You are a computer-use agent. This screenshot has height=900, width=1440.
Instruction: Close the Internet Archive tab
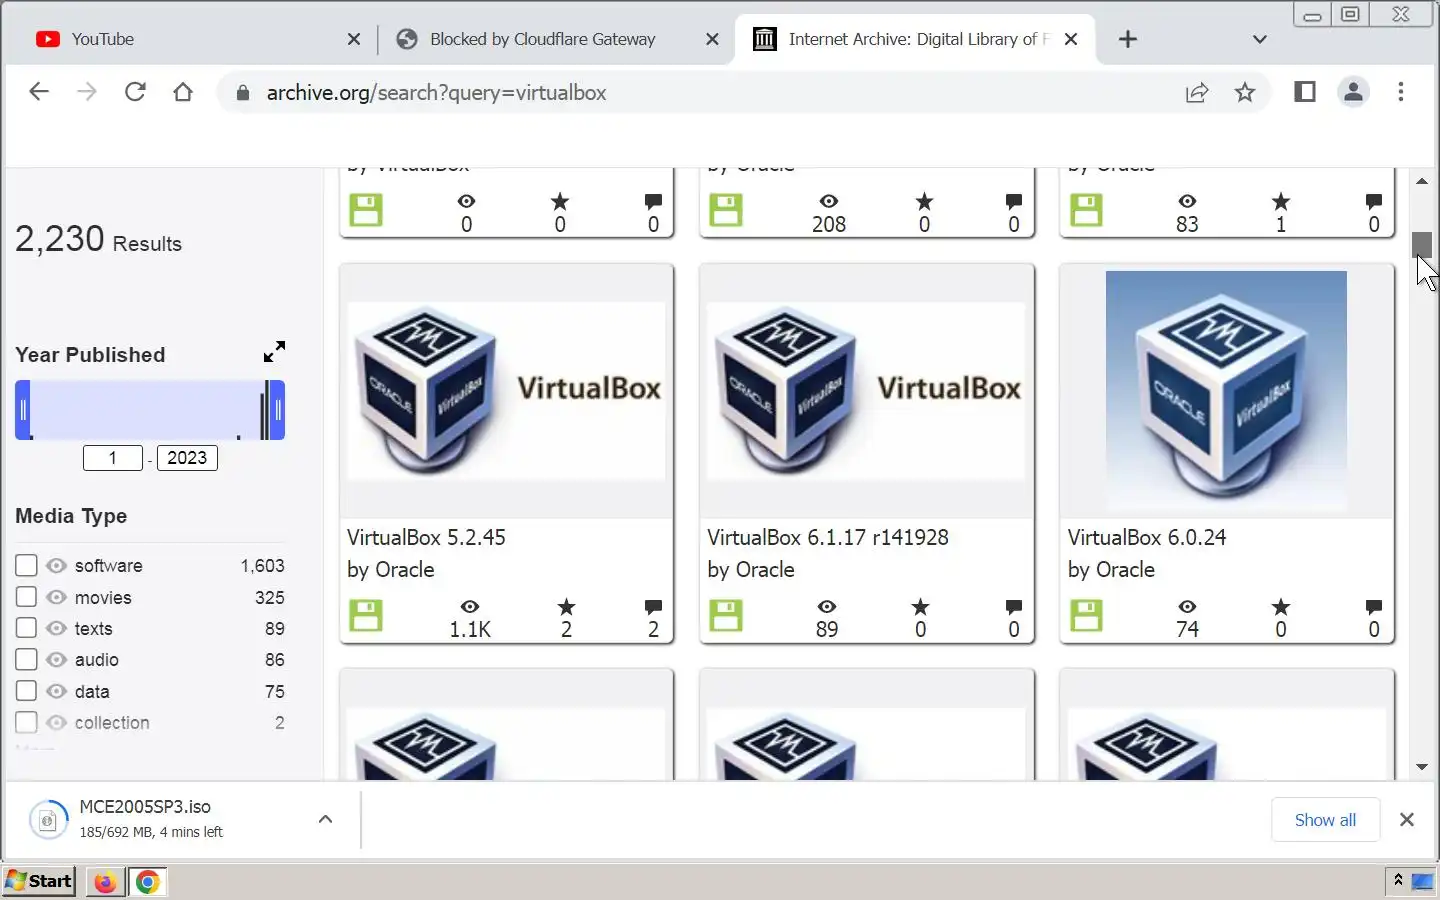(x=1071, y=39)
